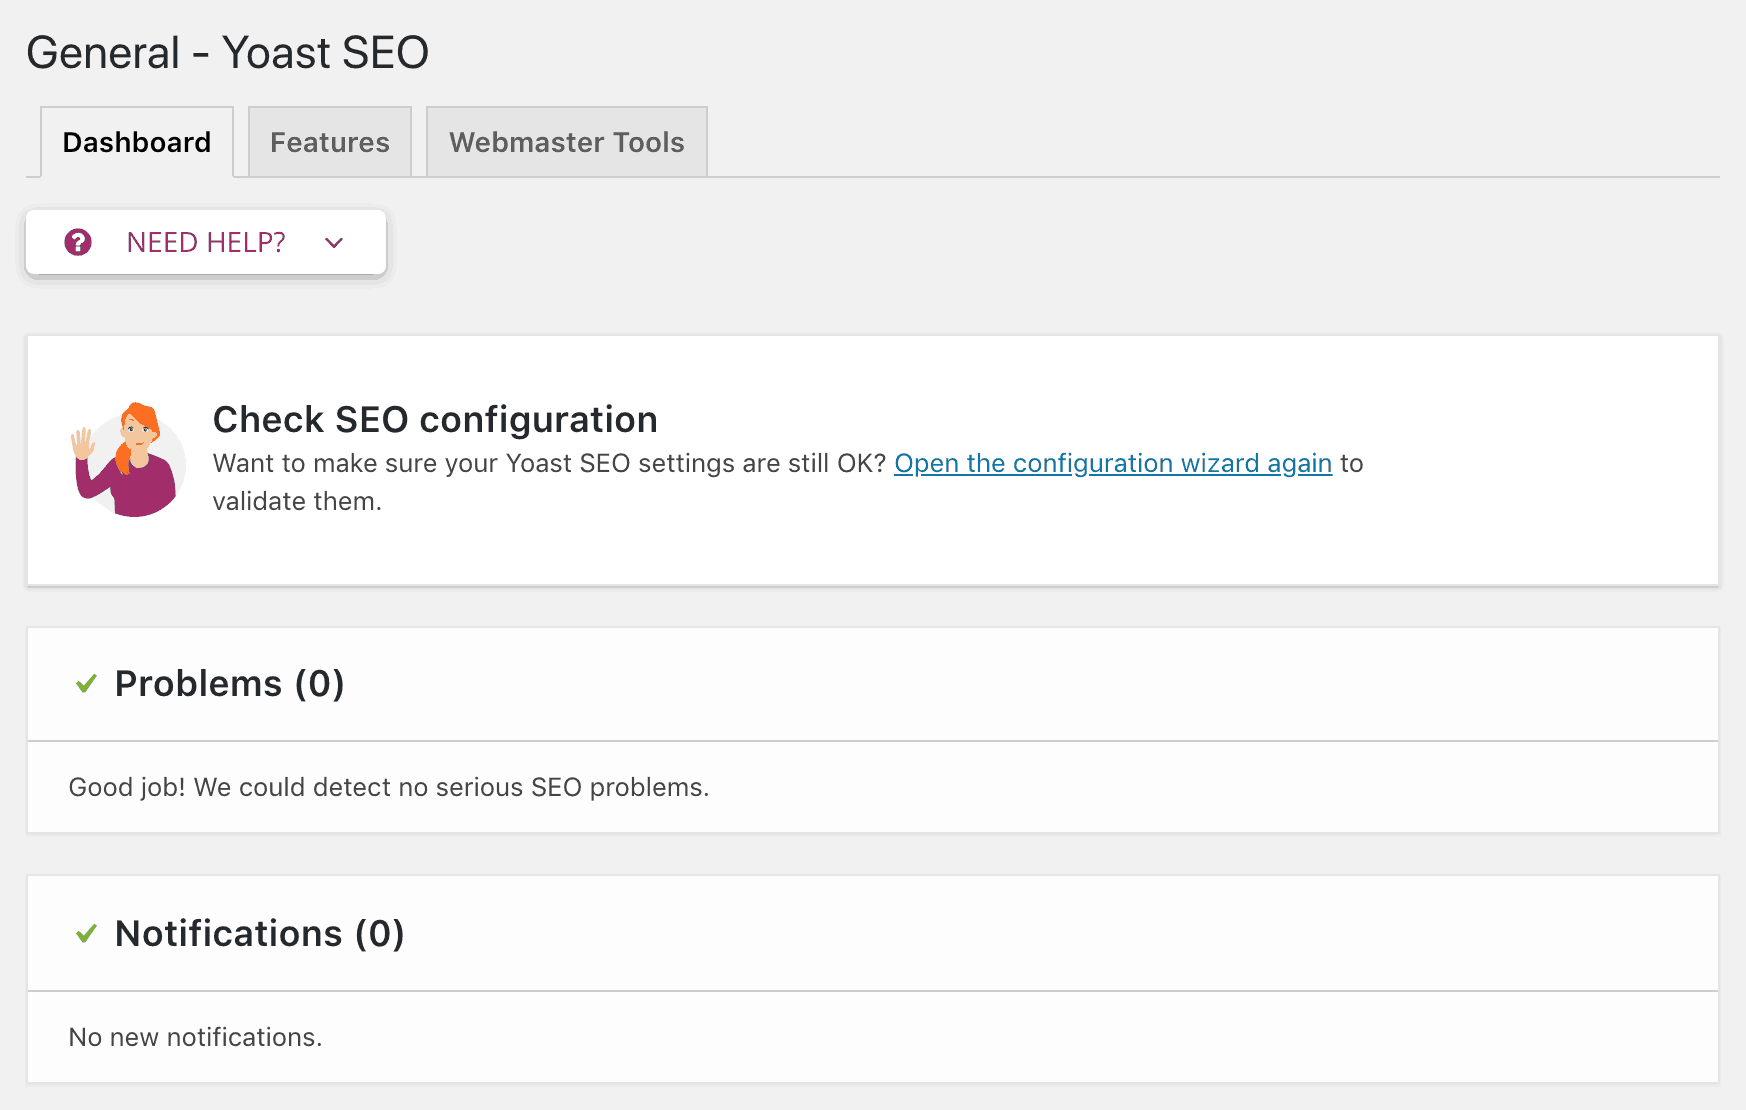
Task: Collapse the Problems (0) section header
Action: point(873,684)
